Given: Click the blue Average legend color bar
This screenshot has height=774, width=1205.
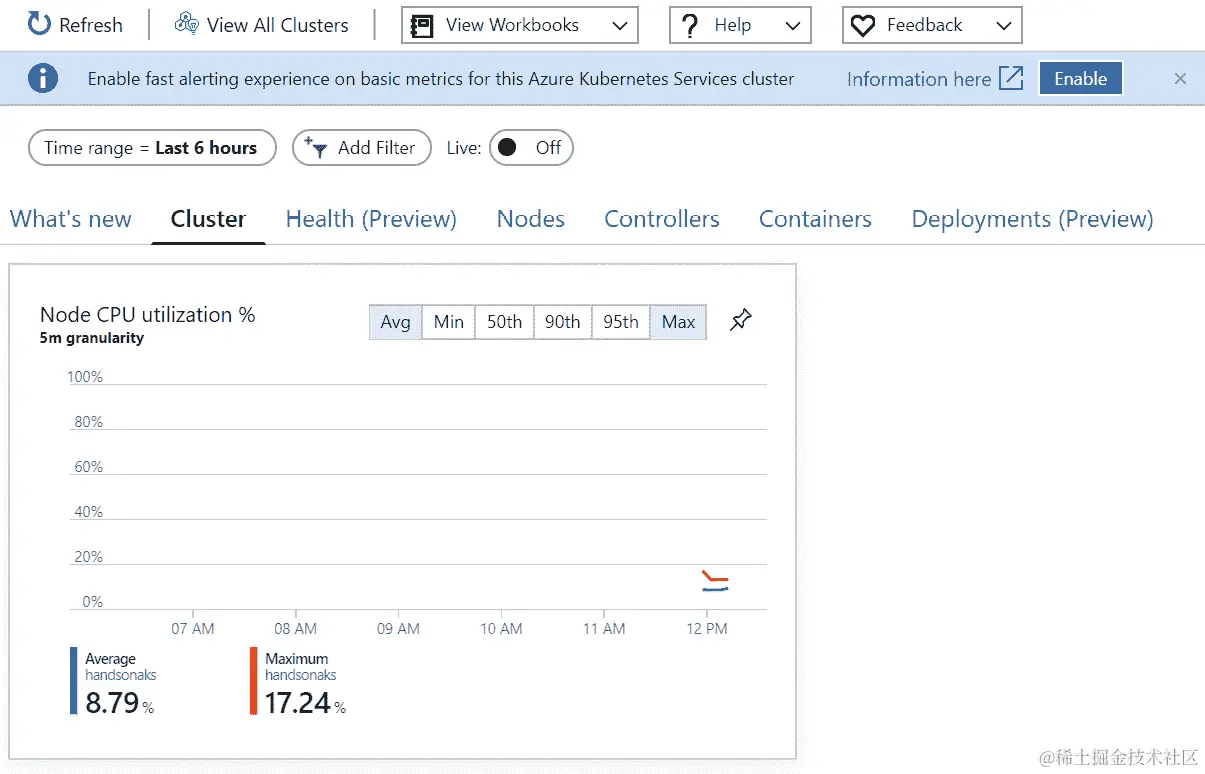Looking at the screenshot, I should point(73,681).
